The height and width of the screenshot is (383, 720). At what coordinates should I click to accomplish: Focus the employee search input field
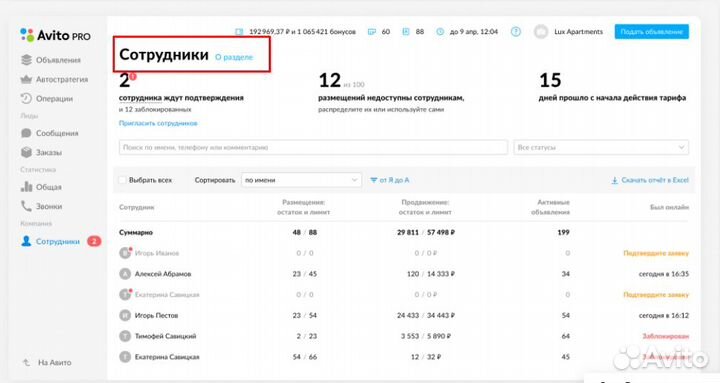point(313,147)
